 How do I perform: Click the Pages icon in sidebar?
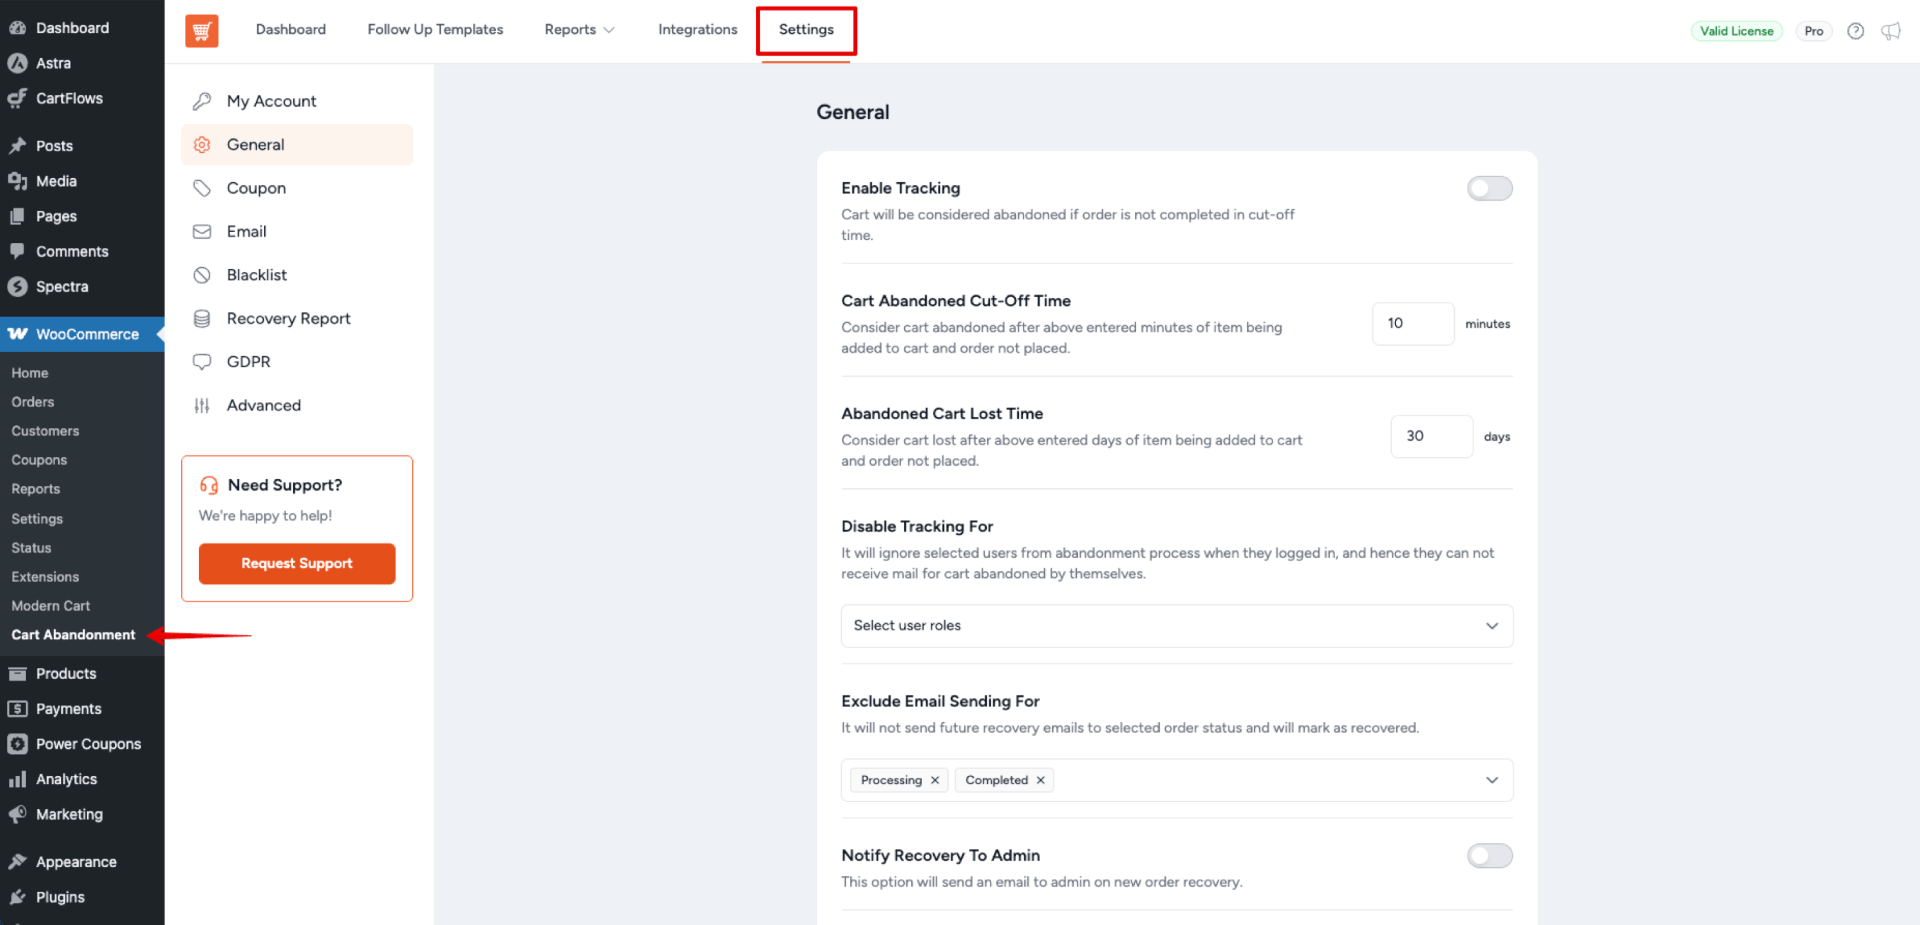(17, 216)
